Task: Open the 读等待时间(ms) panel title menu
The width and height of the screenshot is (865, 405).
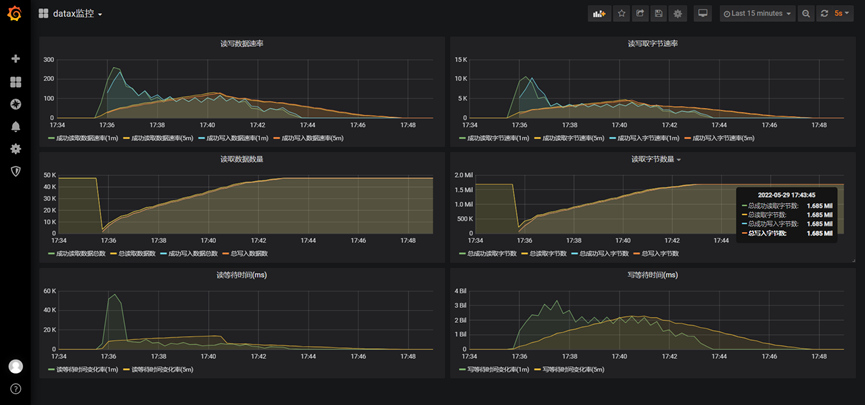Action: 242,275
